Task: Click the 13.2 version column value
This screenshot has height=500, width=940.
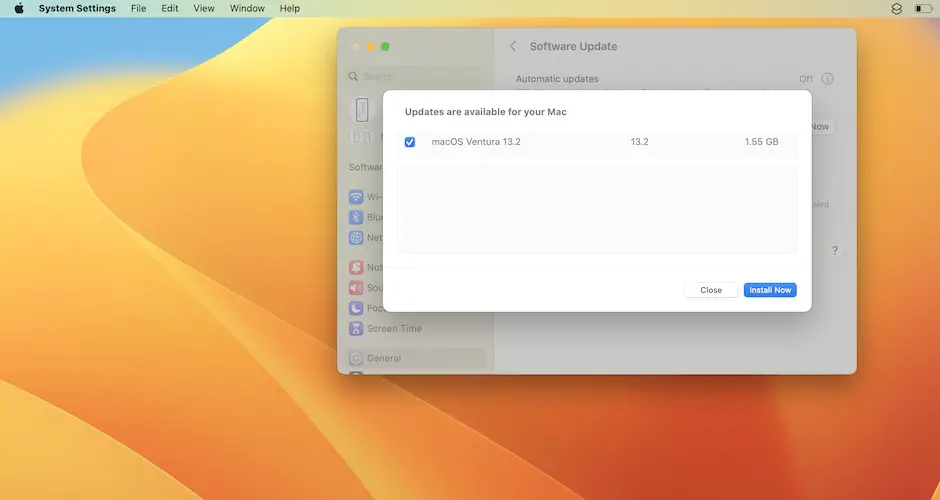Action: coord(639,142)
